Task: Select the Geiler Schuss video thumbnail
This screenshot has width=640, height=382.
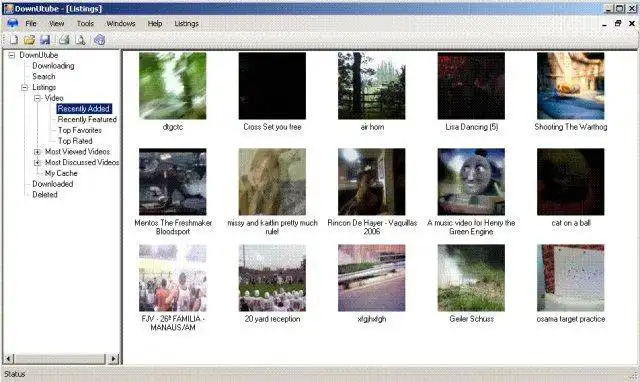Action: coord(471,278)
